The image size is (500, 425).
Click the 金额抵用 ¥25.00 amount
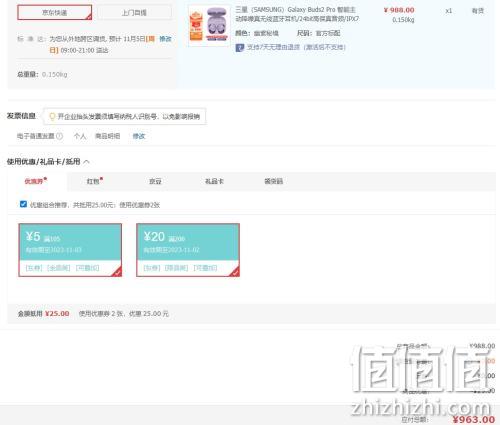coord(57,314)
